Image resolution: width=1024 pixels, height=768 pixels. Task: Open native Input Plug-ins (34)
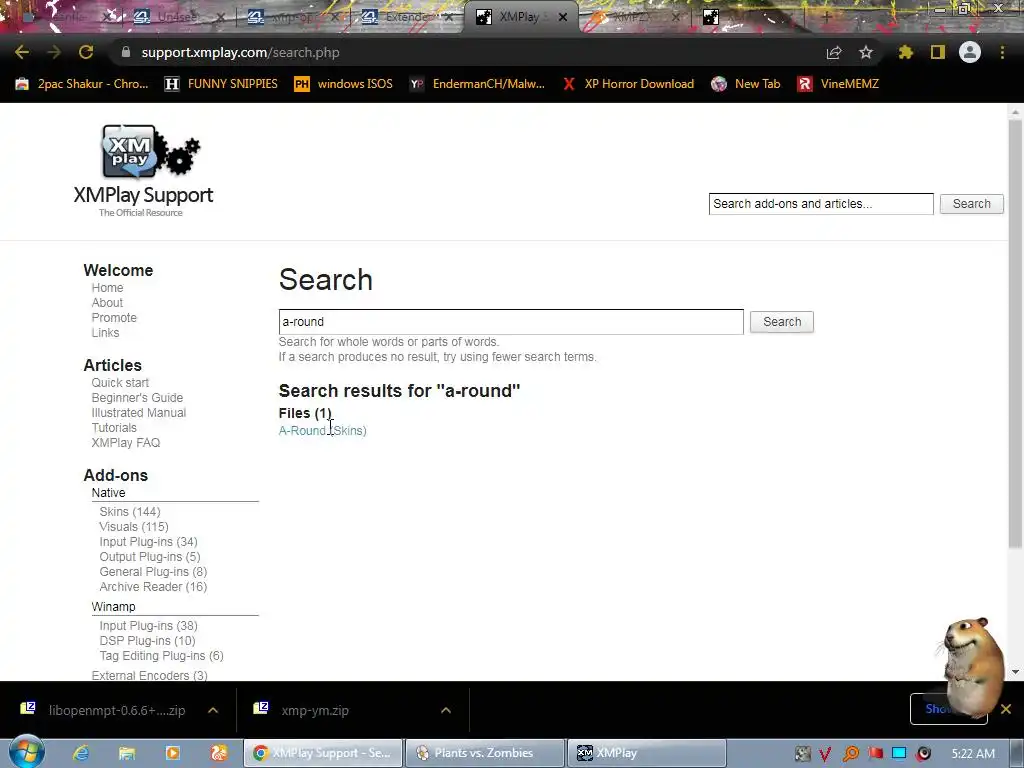[148, 541]
